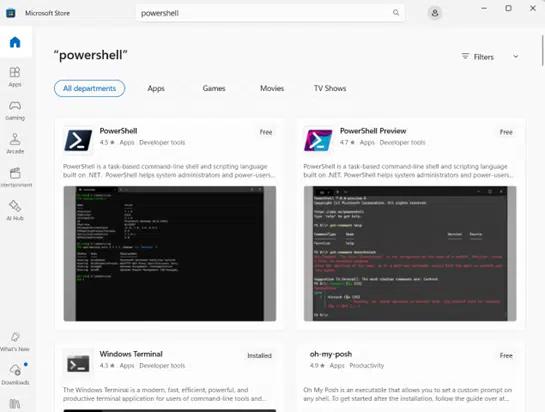Screen dimensions: 545x412
Task: Click PowerShell Preview 4.7 star rating
Action: coord(347,142)
